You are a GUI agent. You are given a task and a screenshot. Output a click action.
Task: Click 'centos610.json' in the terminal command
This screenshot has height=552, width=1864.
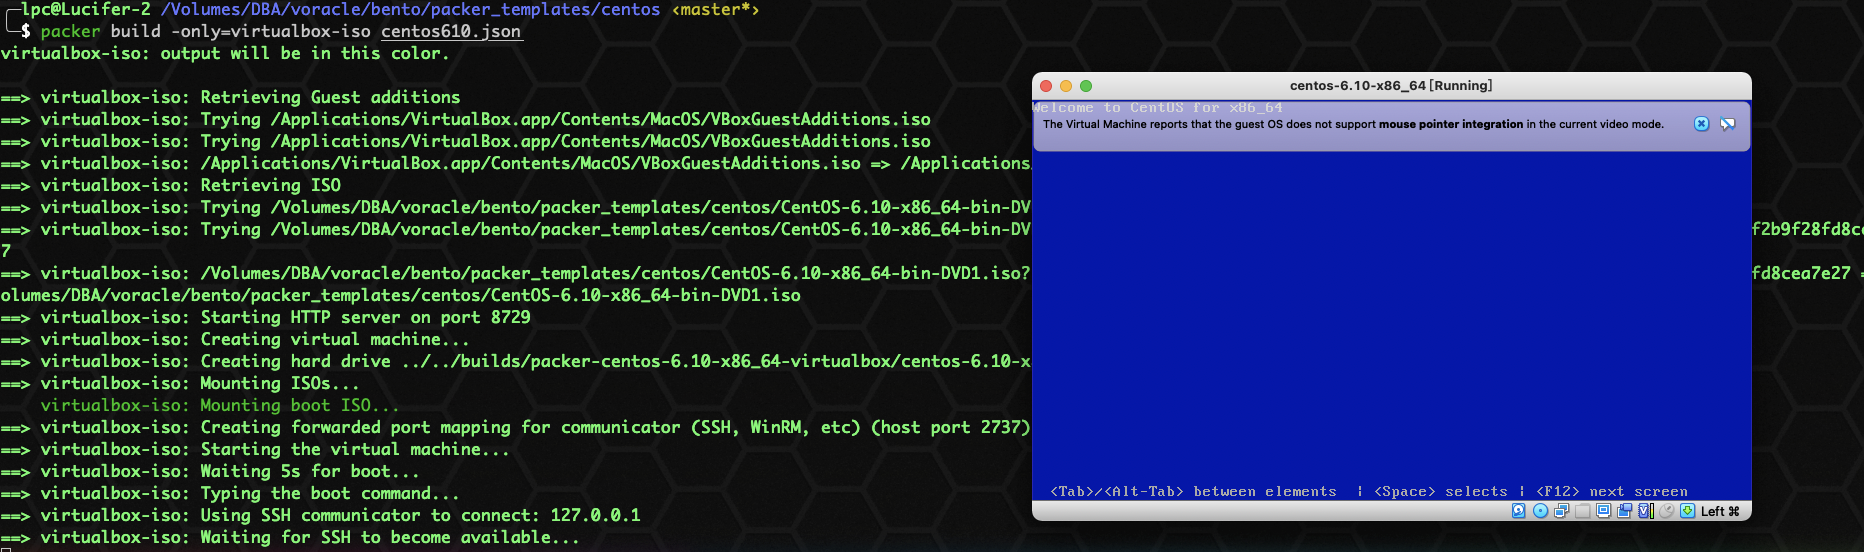[451, 31]
